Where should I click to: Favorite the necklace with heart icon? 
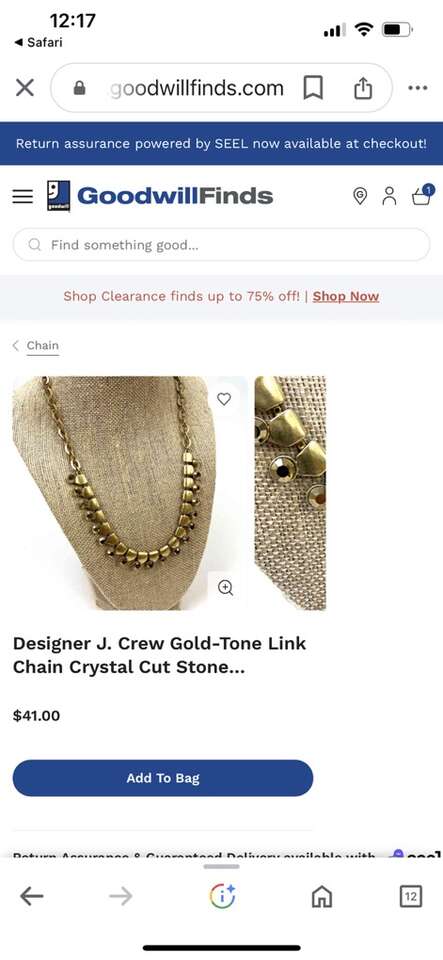[x=225, y=399]
